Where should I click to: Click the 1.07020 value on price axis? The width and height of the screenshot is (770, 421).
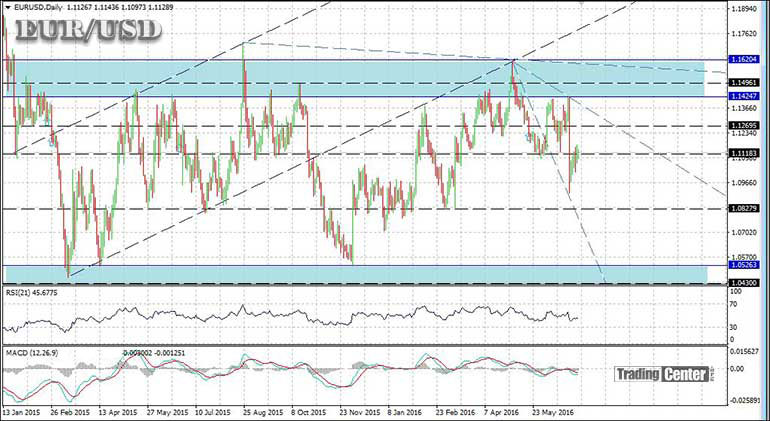744,232
